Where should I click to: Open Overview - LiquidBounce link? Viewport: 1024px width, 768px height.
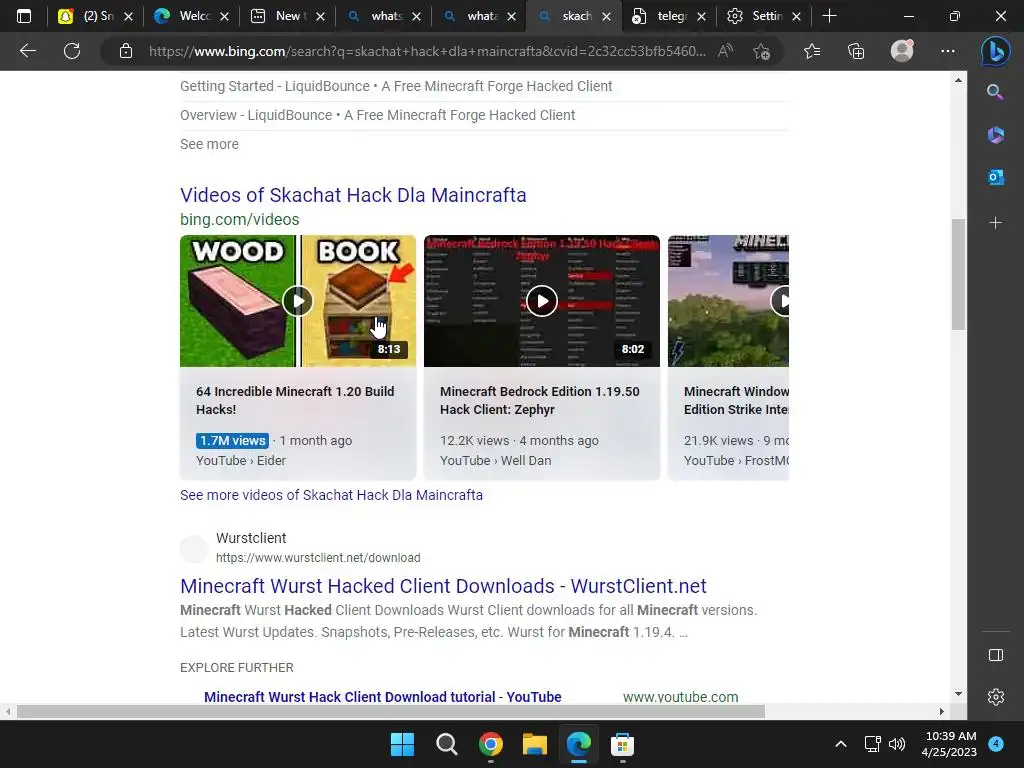[x=377, y=115]
